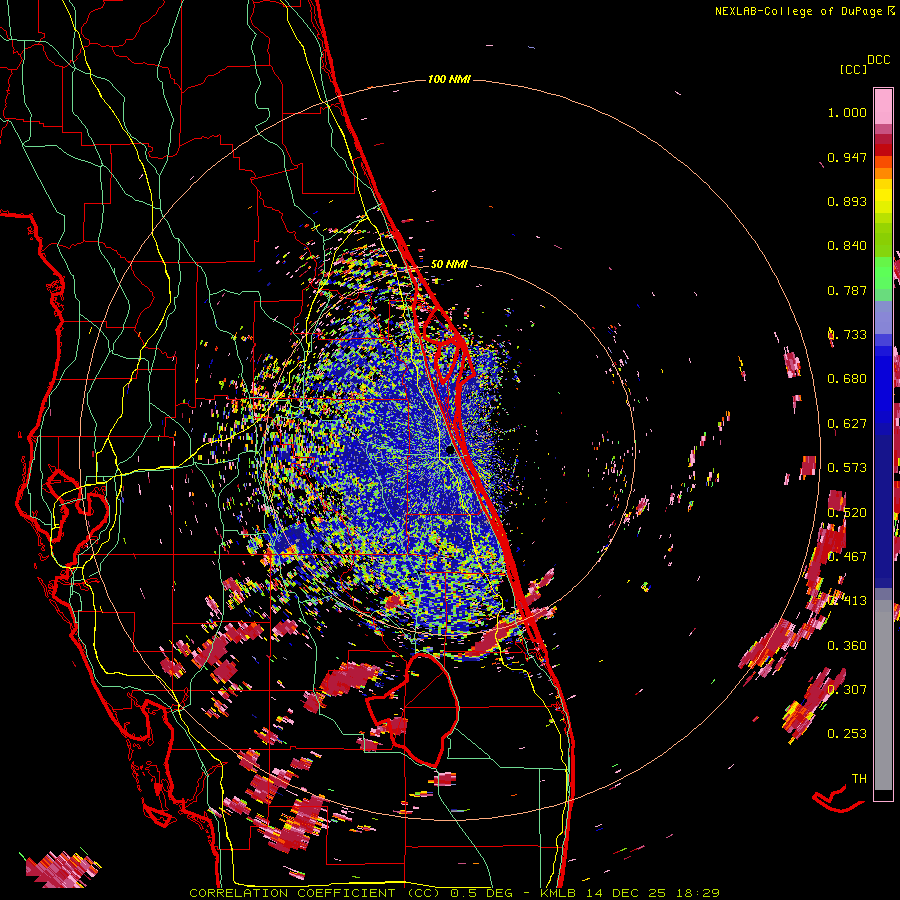
Task: Click the 0.787 scale value
Action: point(847,290)
